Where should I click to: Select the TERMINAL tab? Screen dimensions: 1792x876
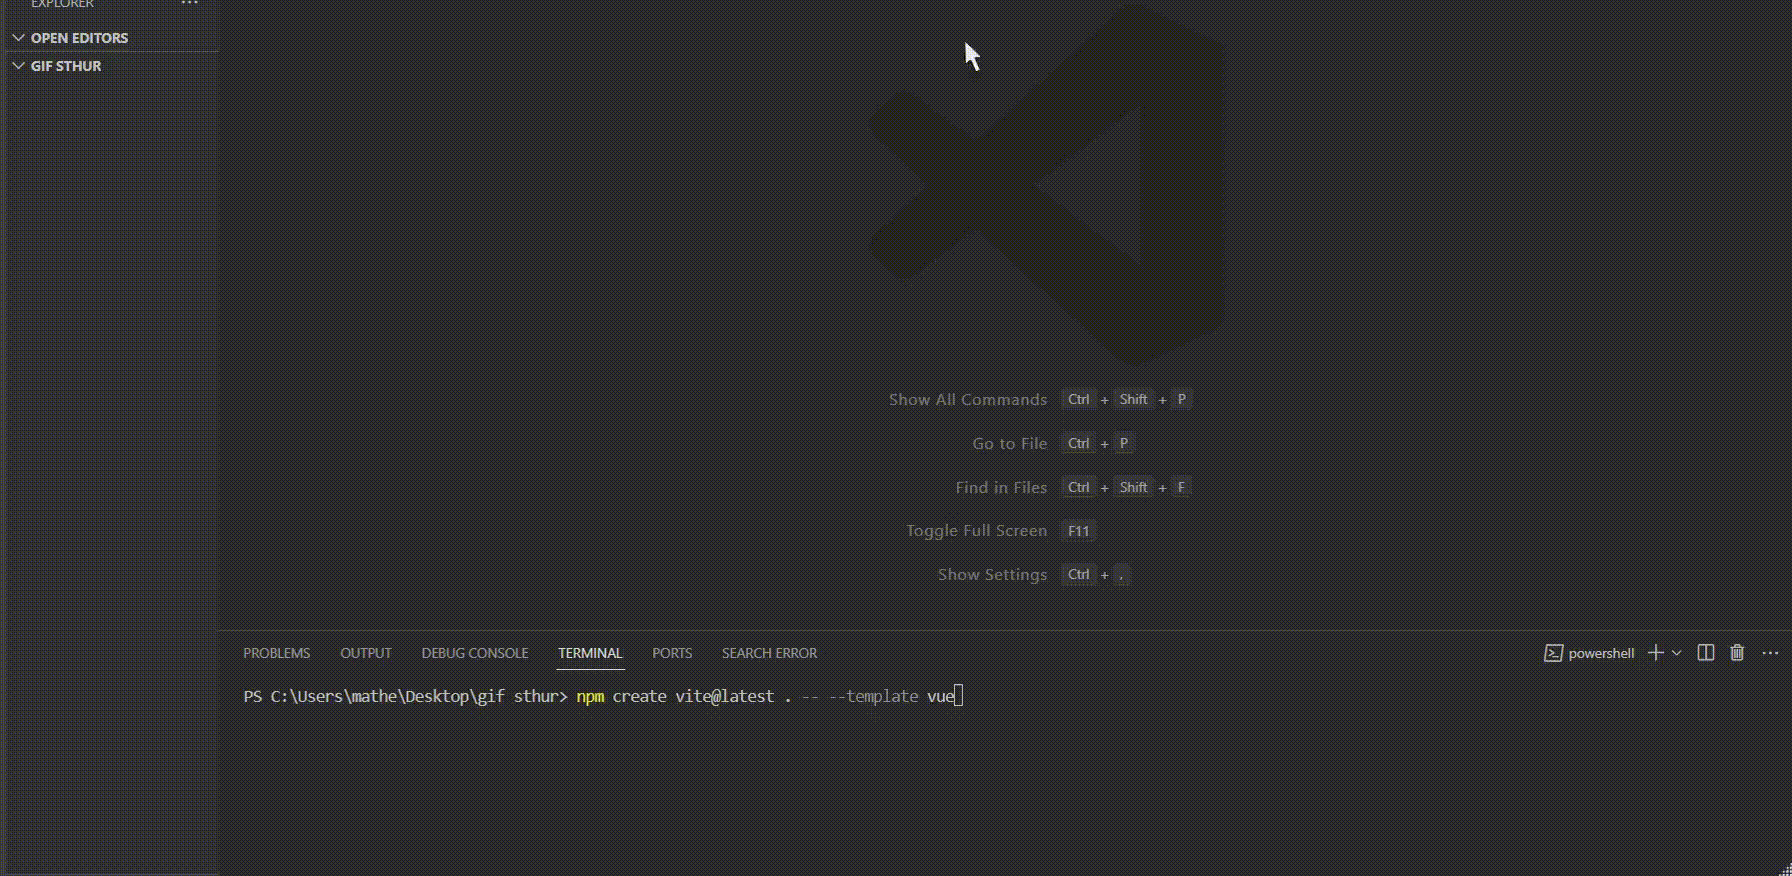(x=590, y=653)
